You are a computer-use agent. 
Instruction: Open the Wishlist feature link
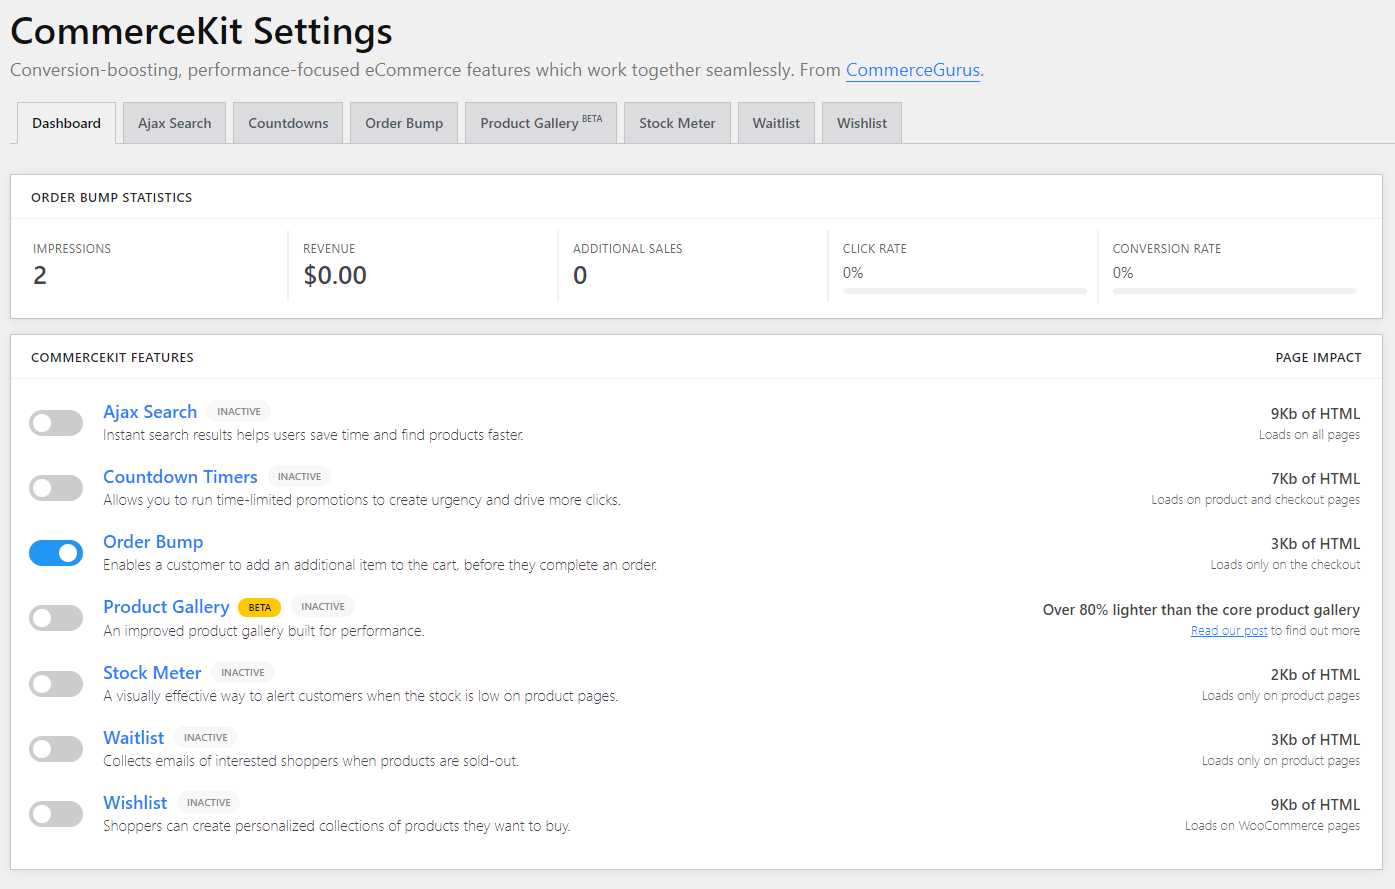(135, 803)
